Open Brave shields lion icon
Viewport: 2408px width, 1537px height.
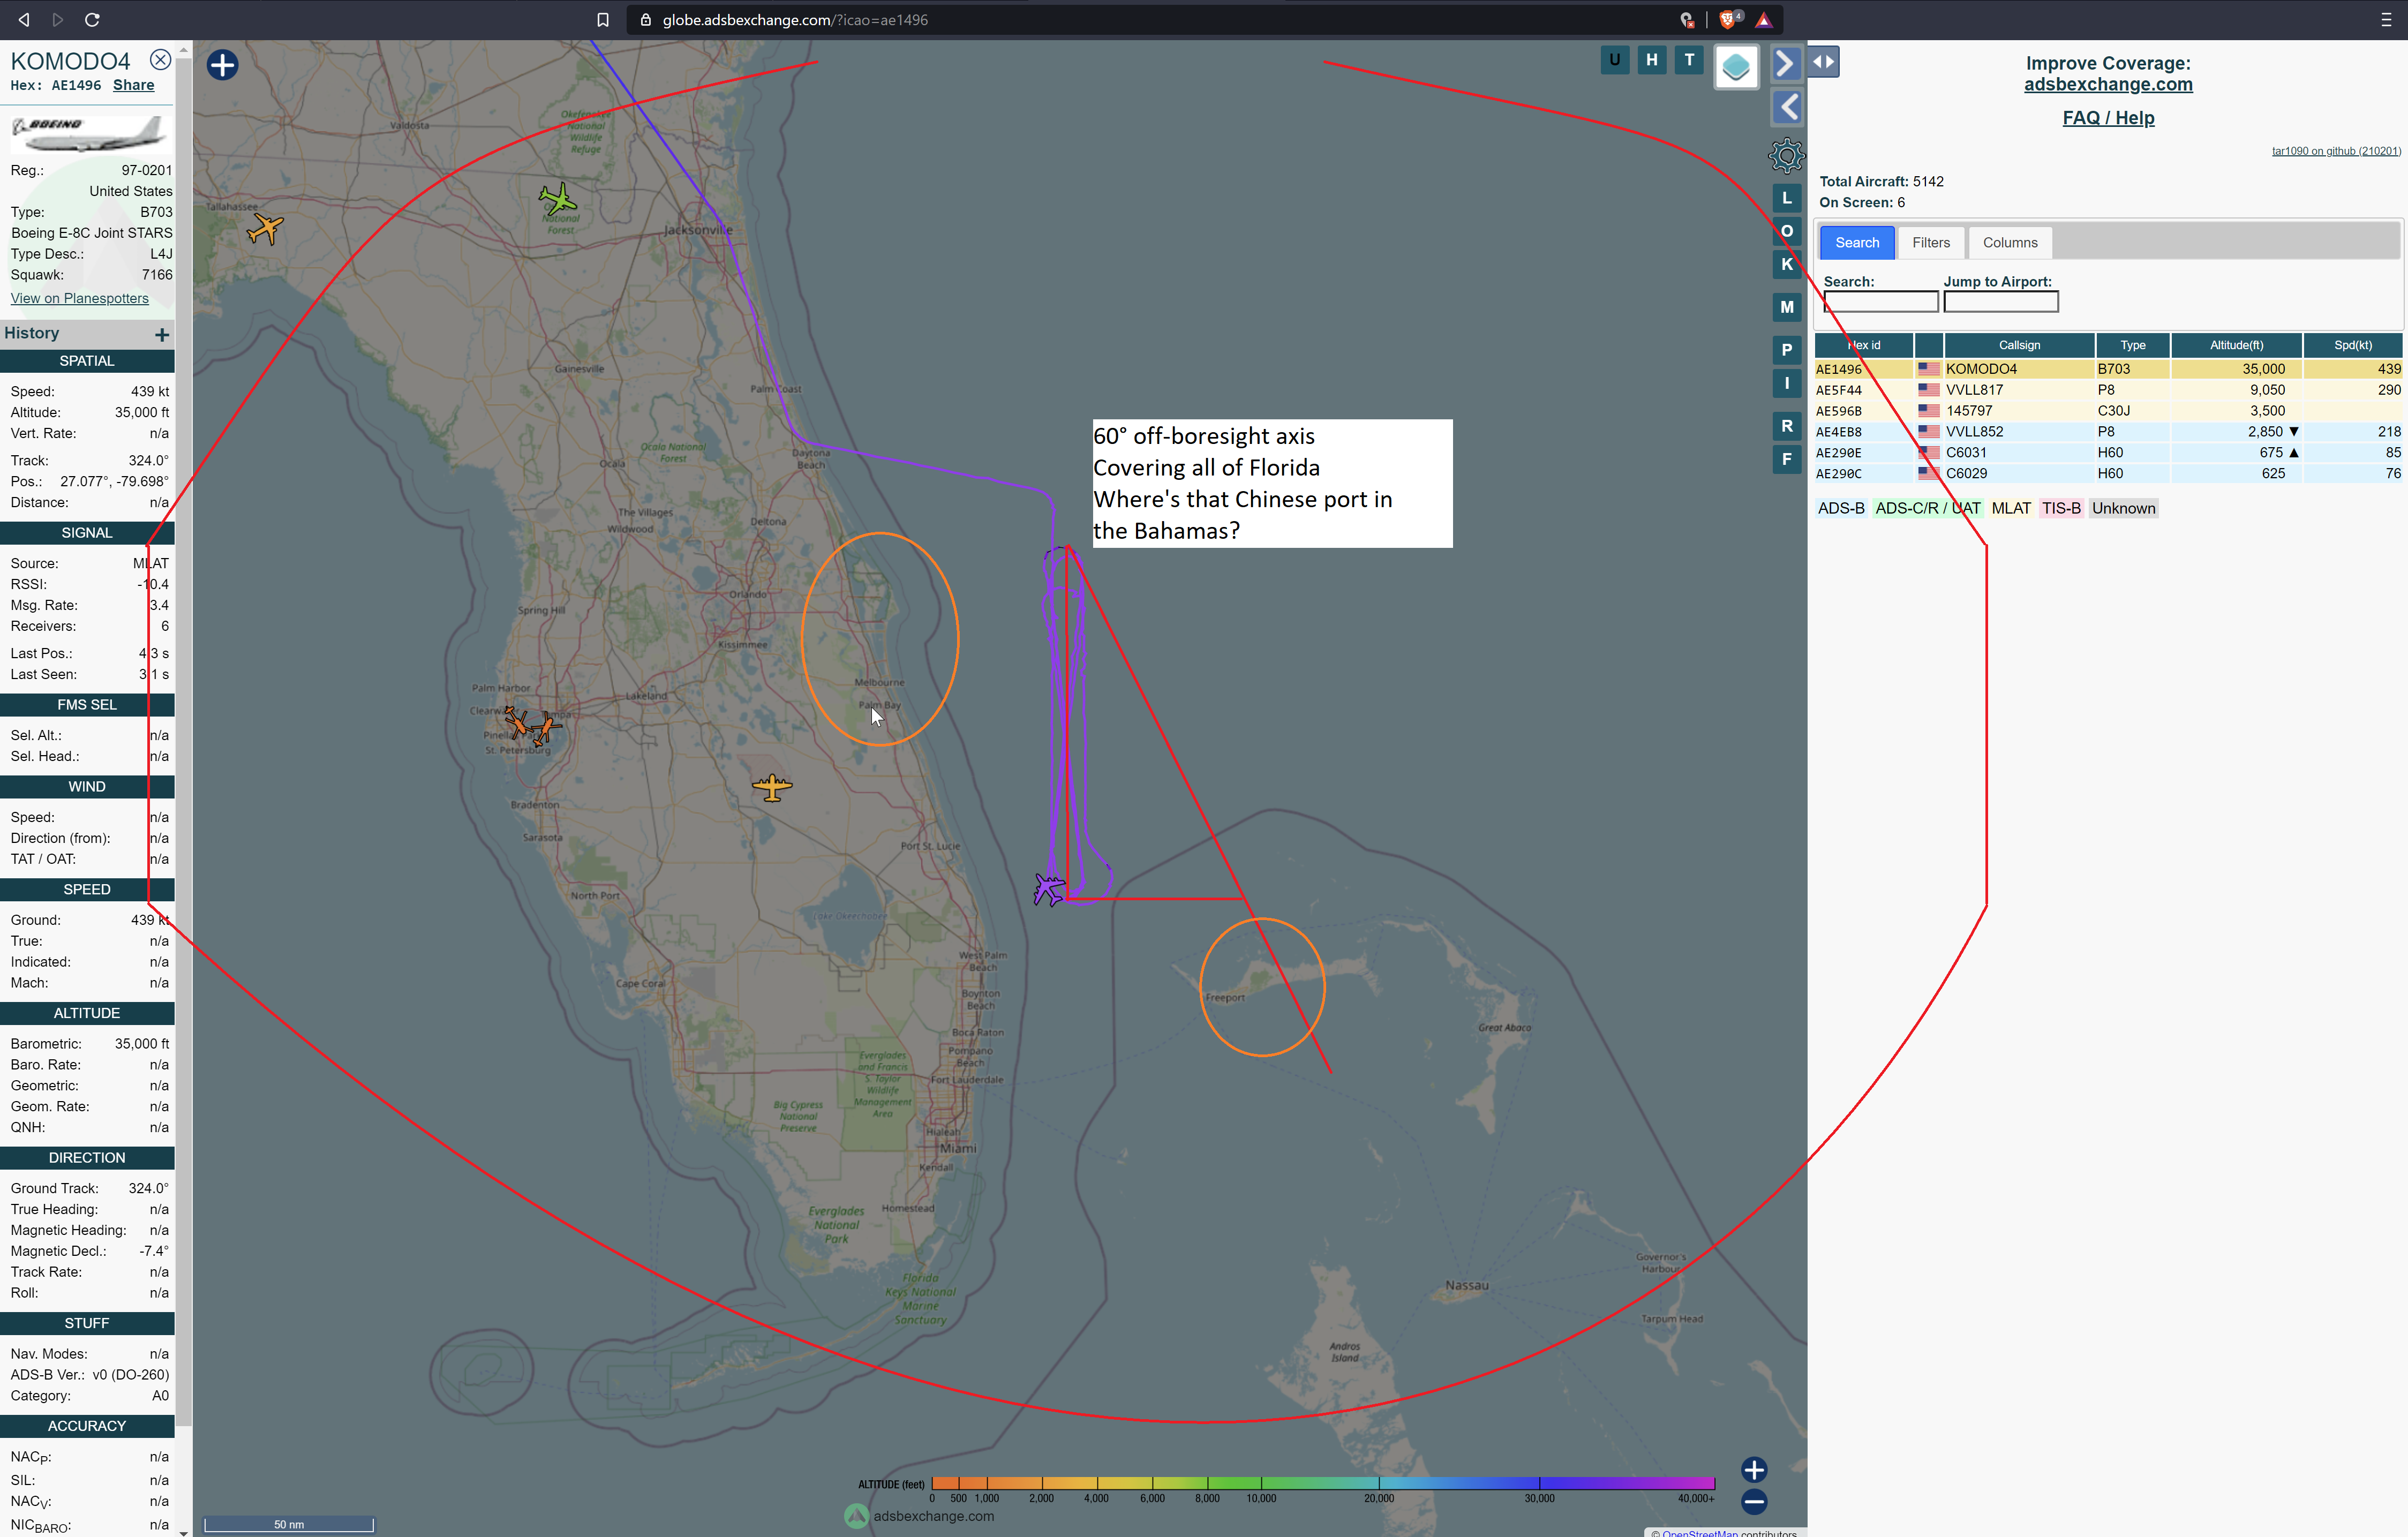[x=1729, y=20]
